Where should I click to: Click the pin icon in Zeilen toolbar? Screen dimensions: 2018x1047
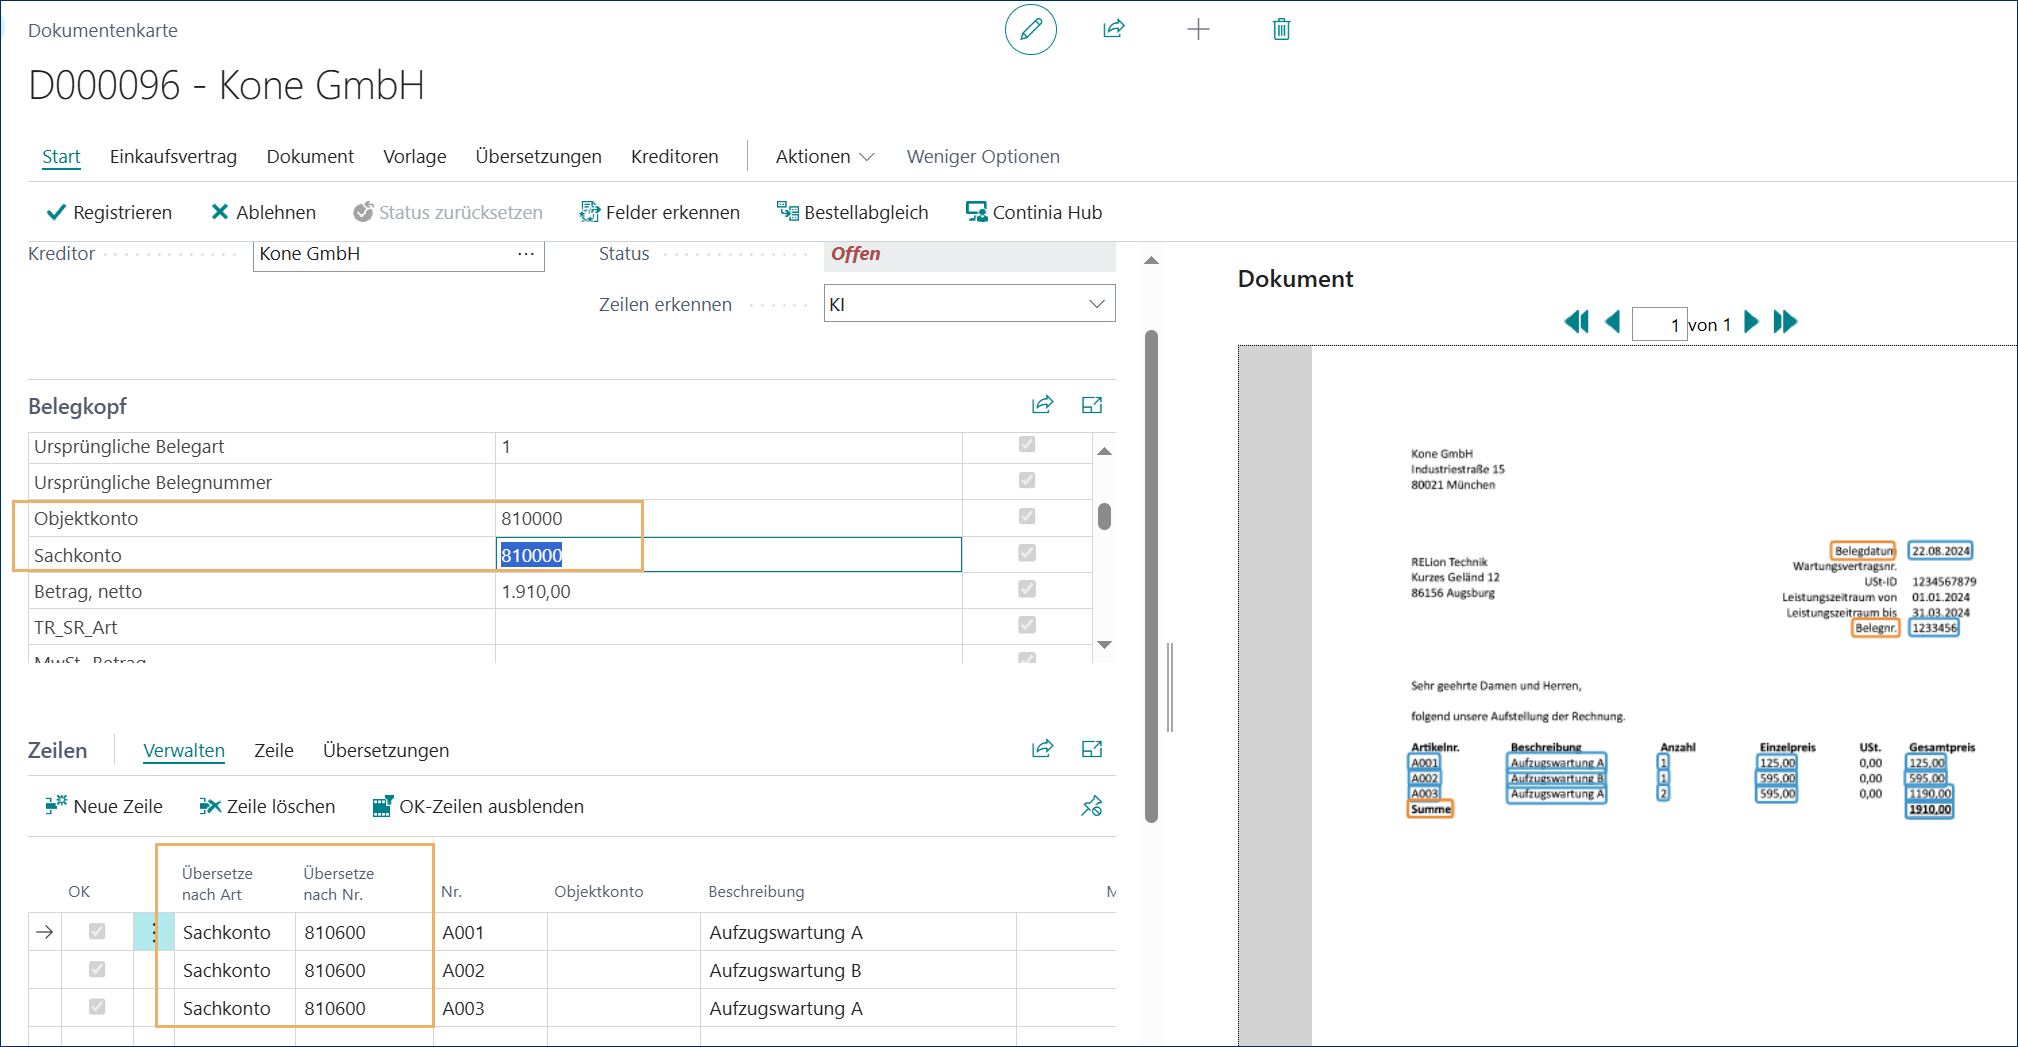1091,806
